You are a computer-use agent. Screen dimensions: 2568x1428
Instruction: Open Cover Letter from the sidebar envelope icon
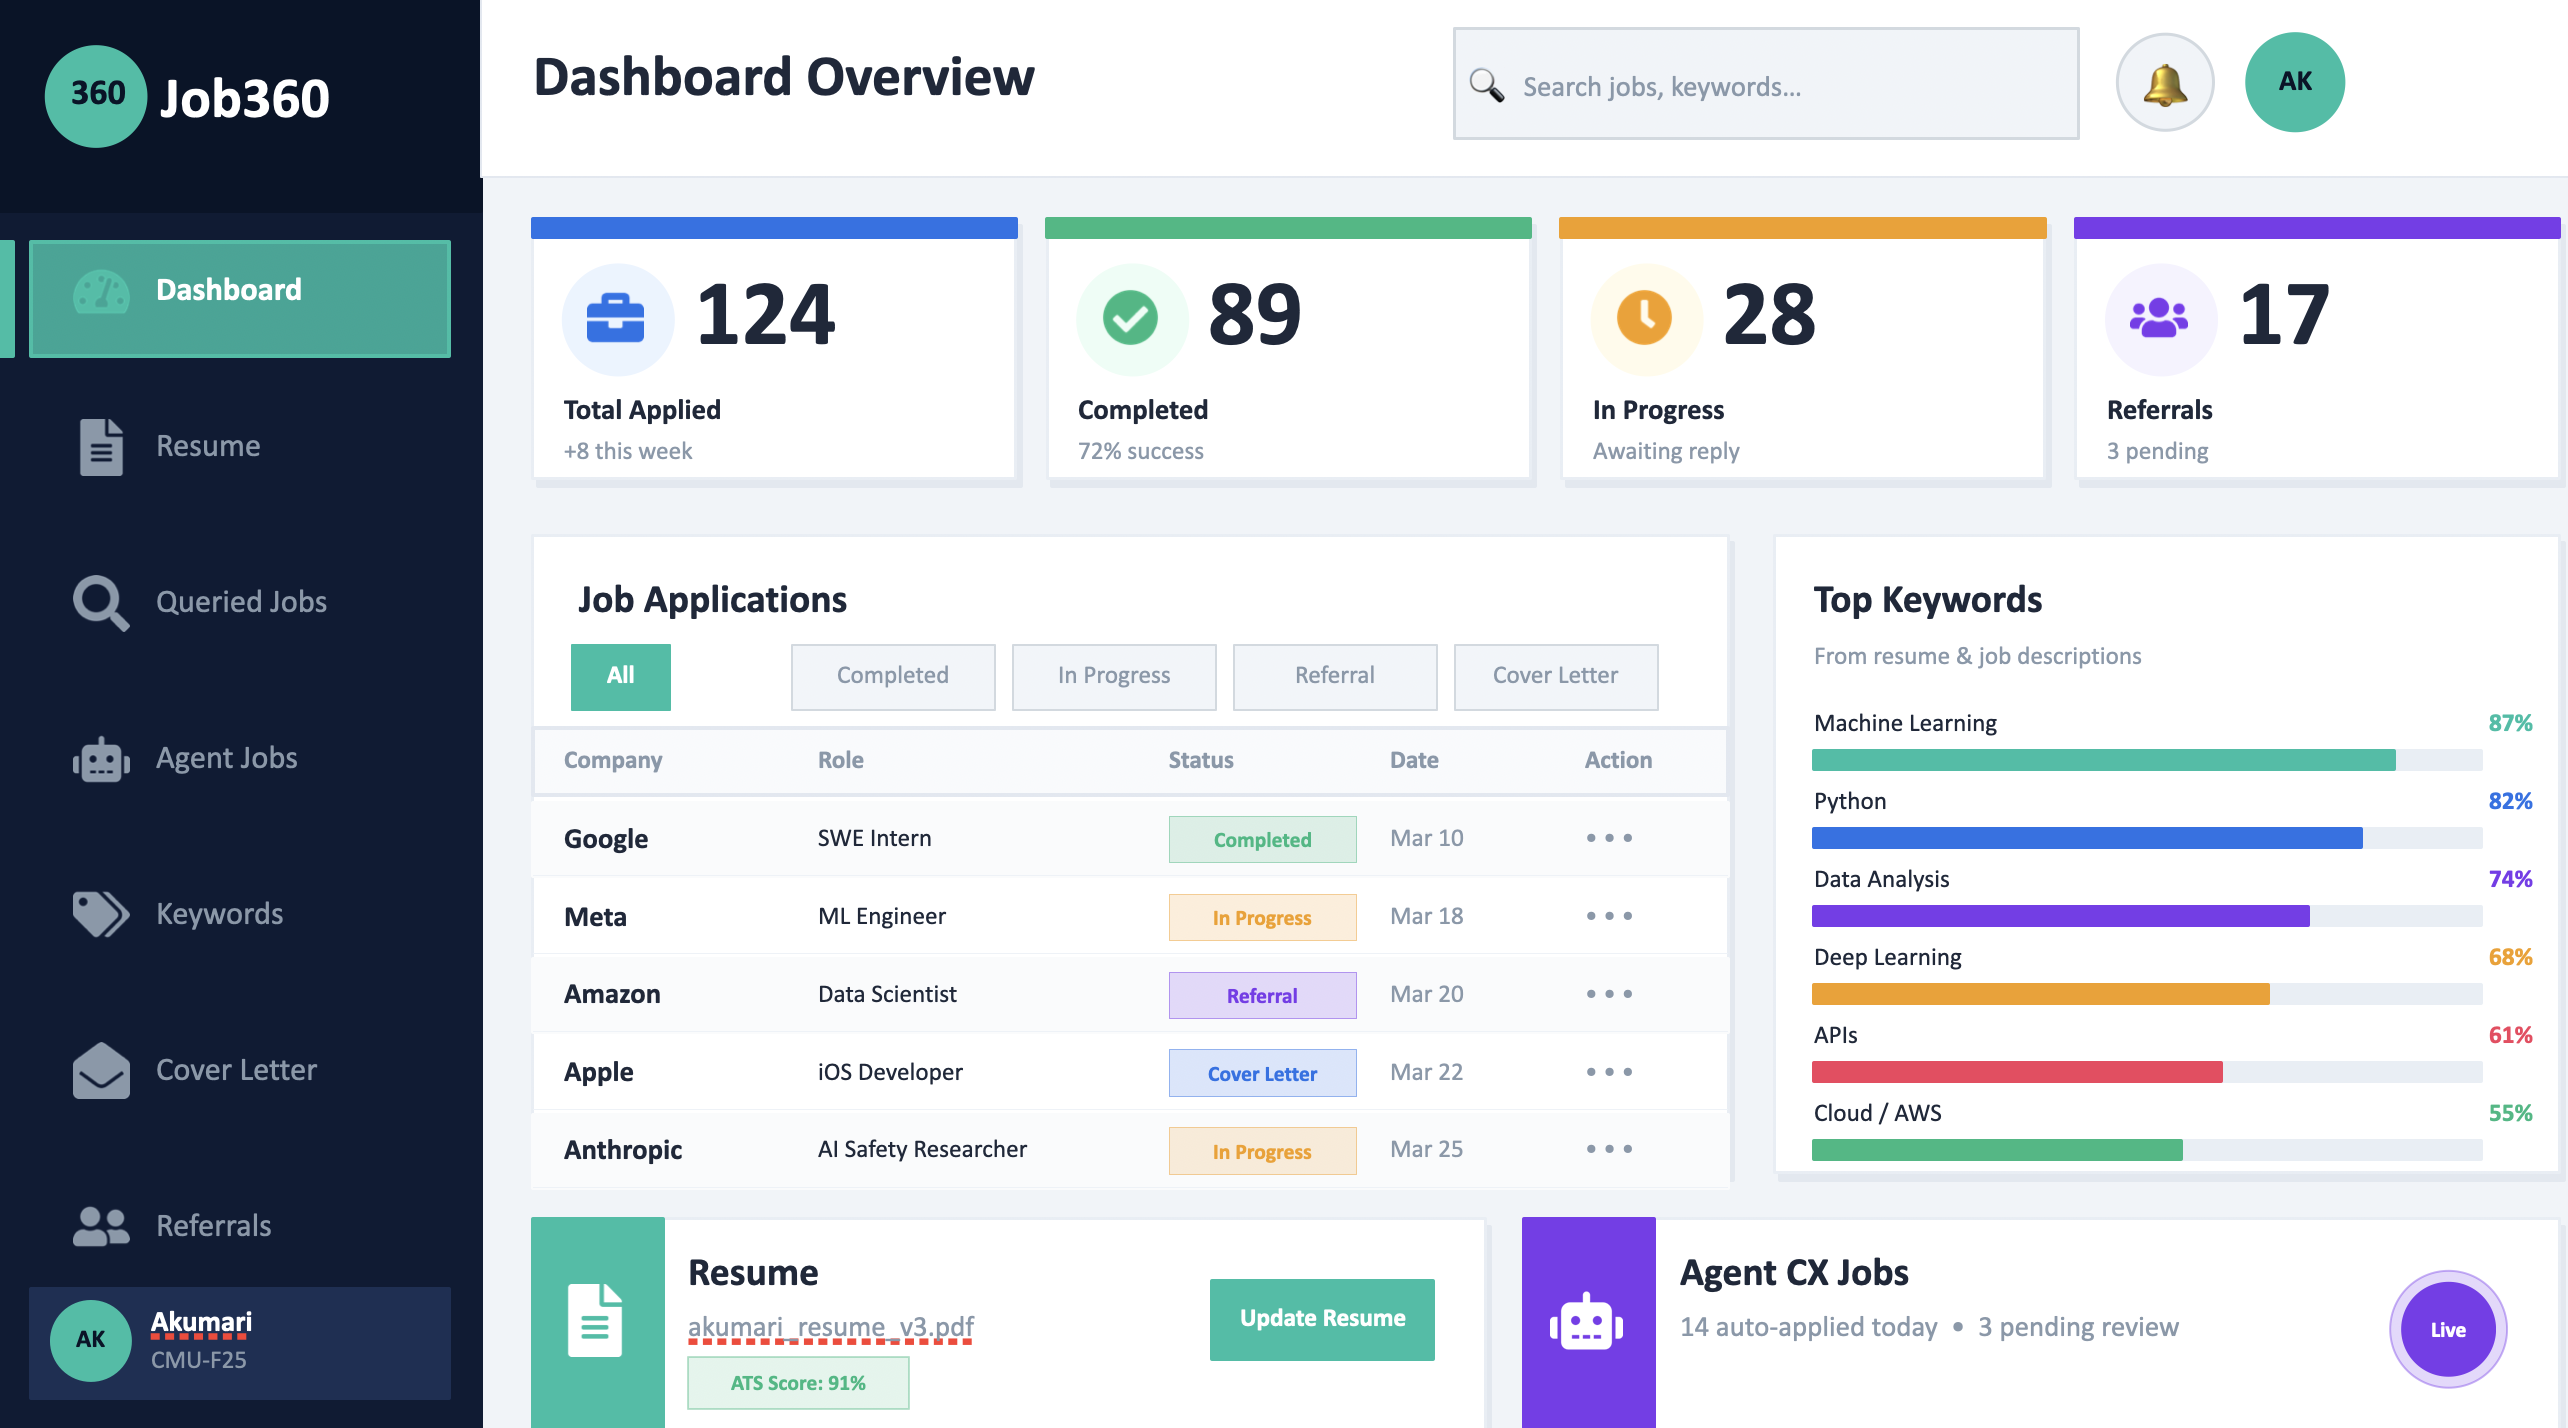pyautogui.click(x=235, y=1070)
